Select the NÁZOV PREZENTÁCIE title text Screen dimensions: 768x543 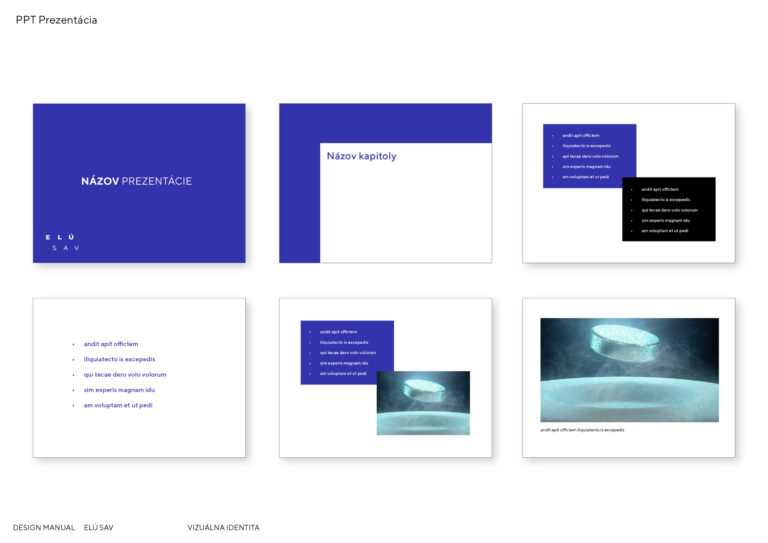(136, 181)
